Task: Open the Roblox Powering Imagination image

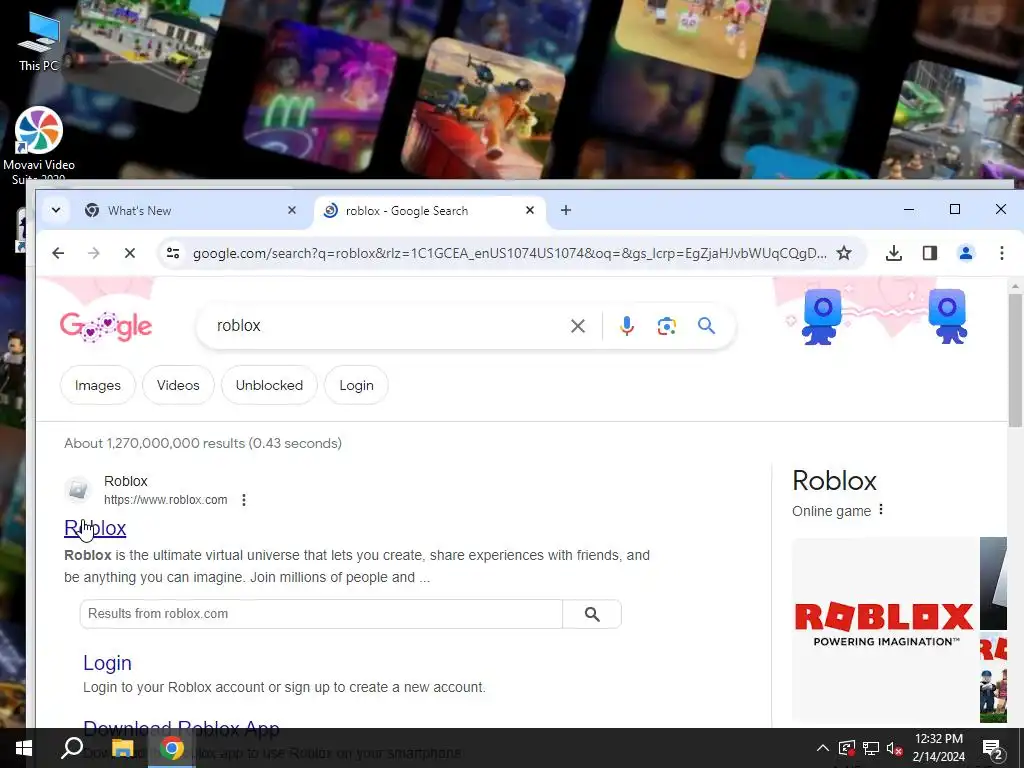Action: tap(884, 628)
